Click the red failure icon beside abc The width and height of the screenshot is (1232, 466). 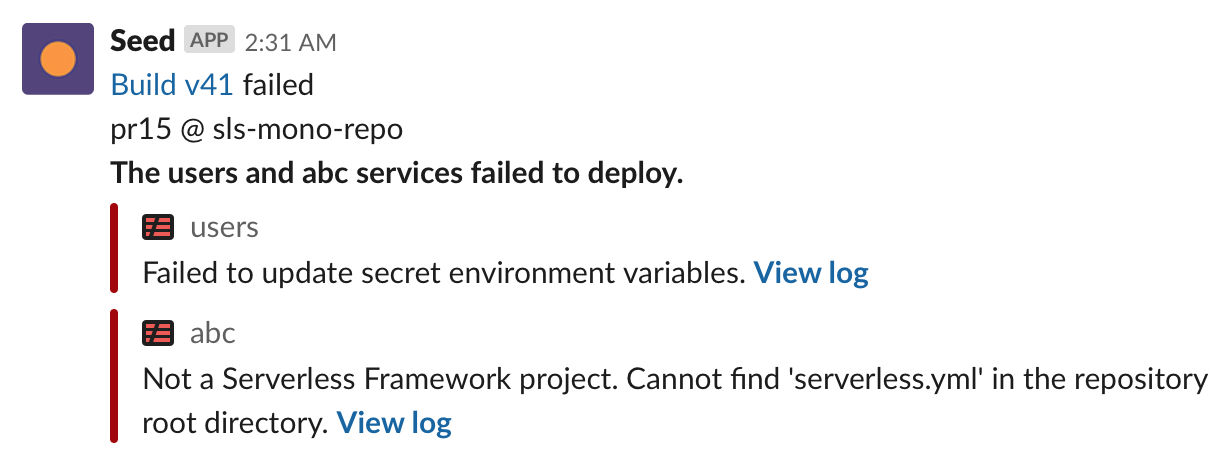(x=158, y=333)
